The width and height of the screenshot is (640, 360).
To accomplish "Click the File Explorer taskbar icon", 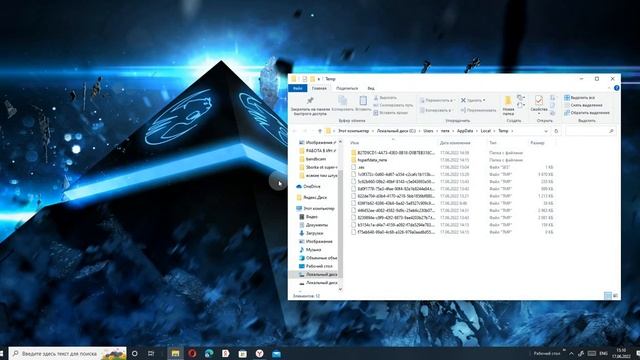I will pos(176,353).
